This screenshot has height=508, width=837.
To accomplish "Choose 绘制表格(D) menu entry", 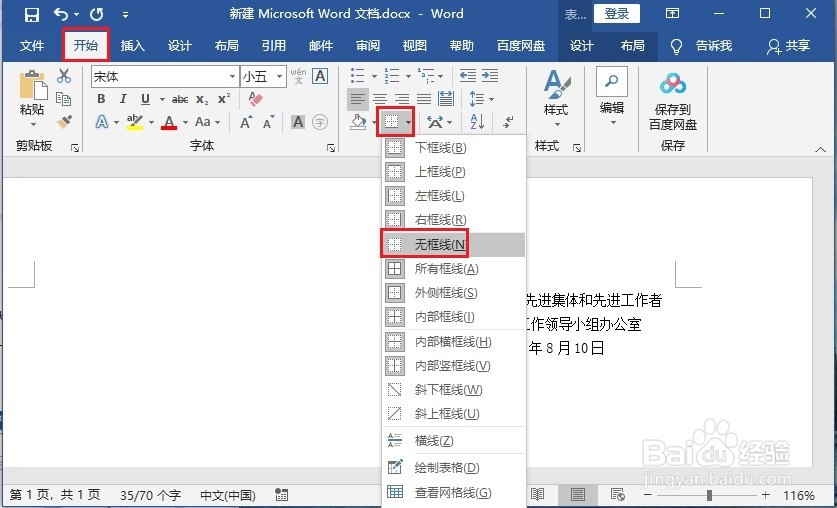I will 454,468.
